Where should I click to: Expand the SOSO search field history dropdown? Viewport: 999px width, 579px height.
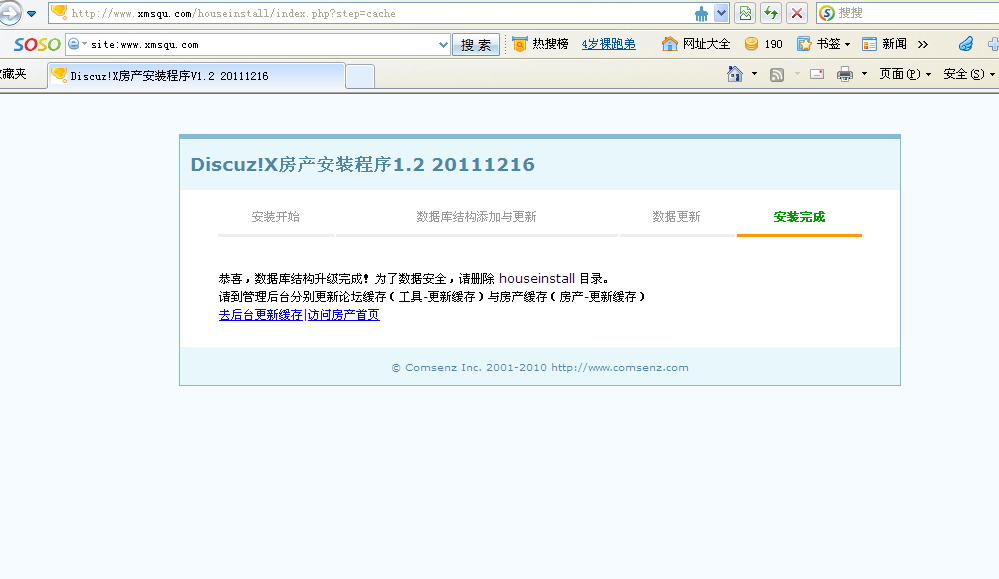pos(443,45)
